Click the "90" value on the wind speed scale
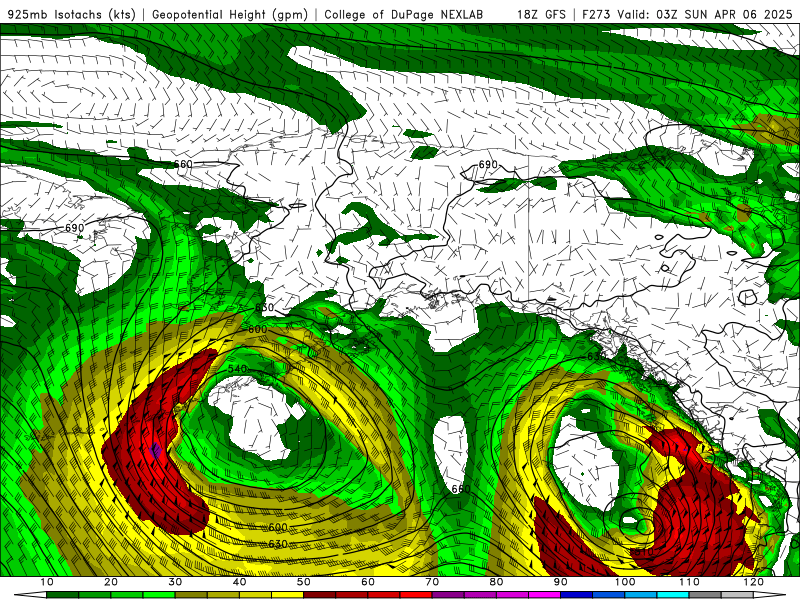Screen dimensions: 800x600 pyautogui.click(x=560, y=582)
